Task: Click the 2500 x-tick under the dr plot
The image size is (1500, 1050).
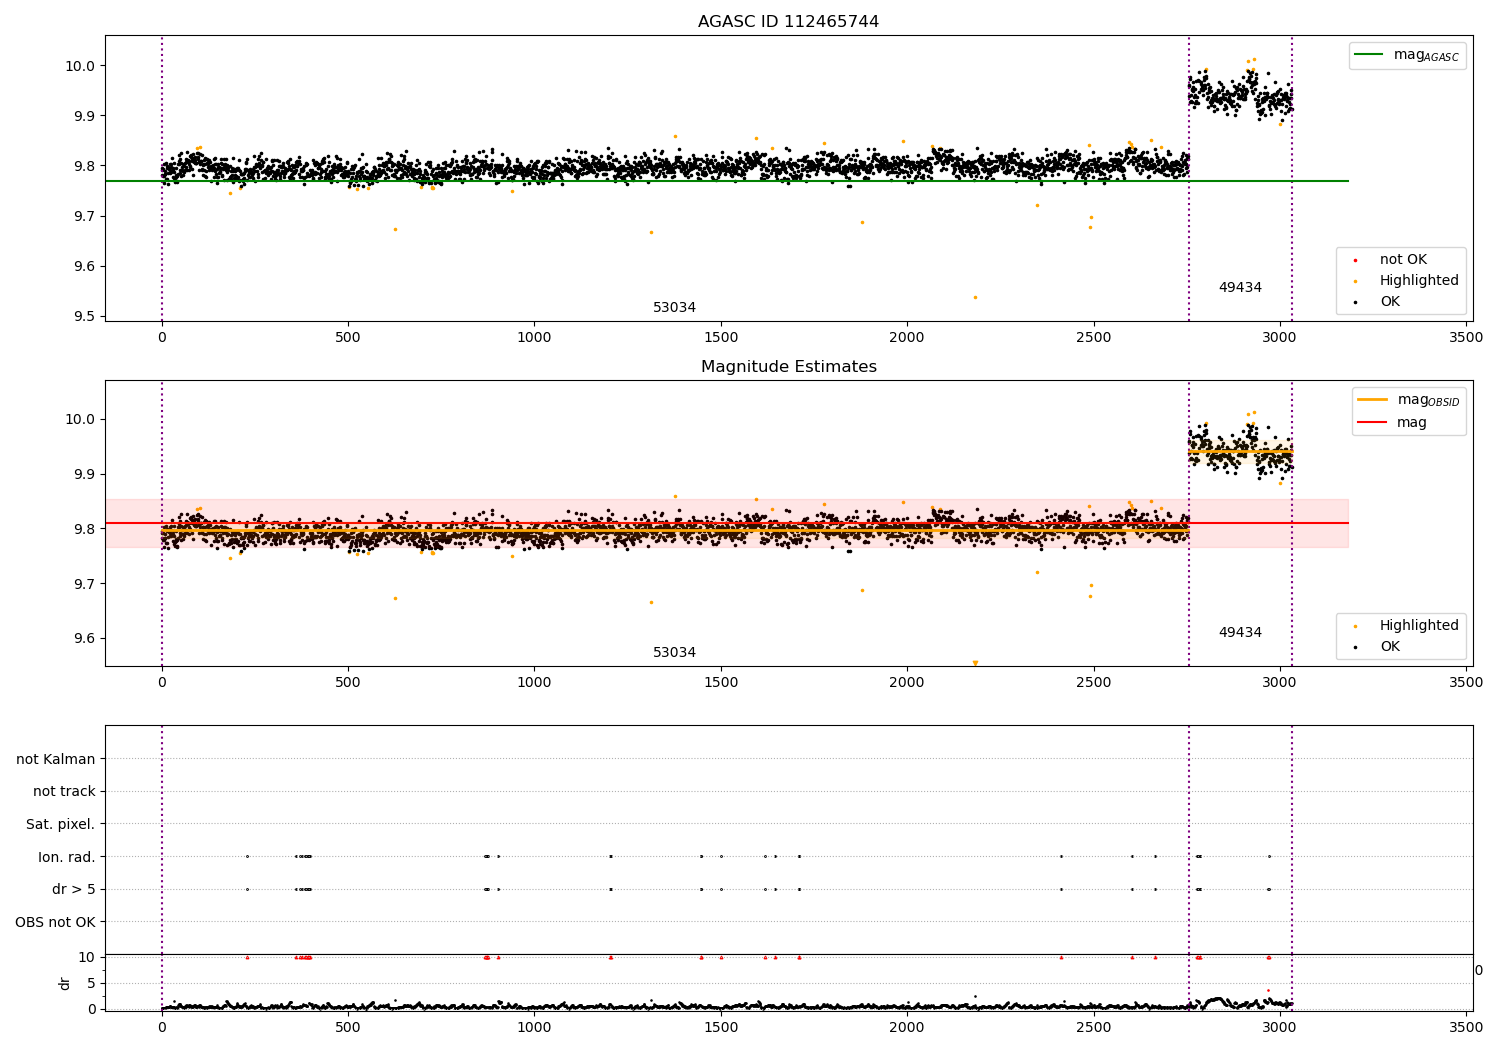Action: click(x=1094, y=1027)
